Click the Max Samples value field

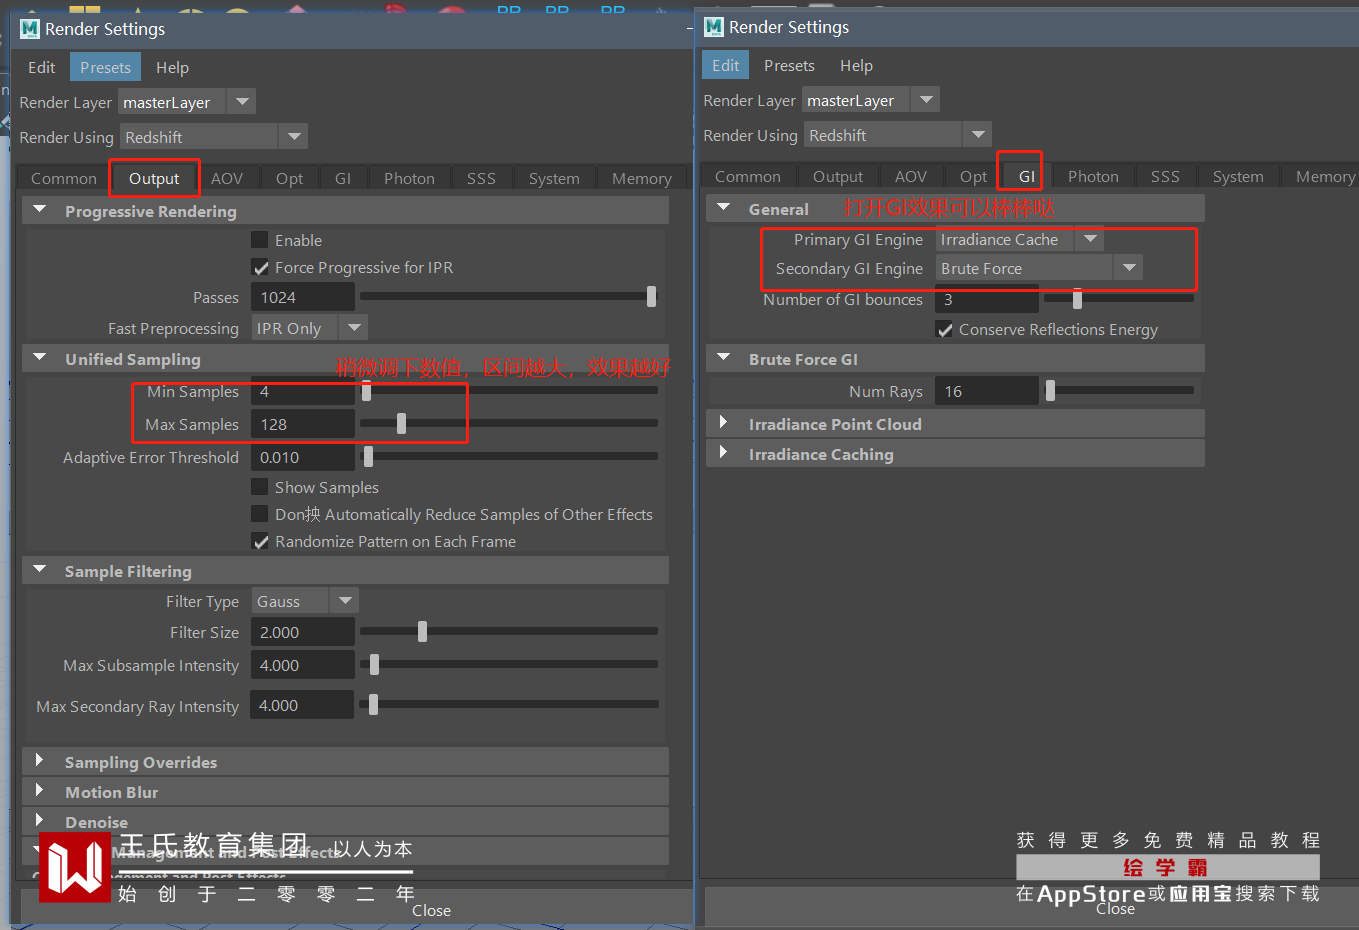pos(303,424)
